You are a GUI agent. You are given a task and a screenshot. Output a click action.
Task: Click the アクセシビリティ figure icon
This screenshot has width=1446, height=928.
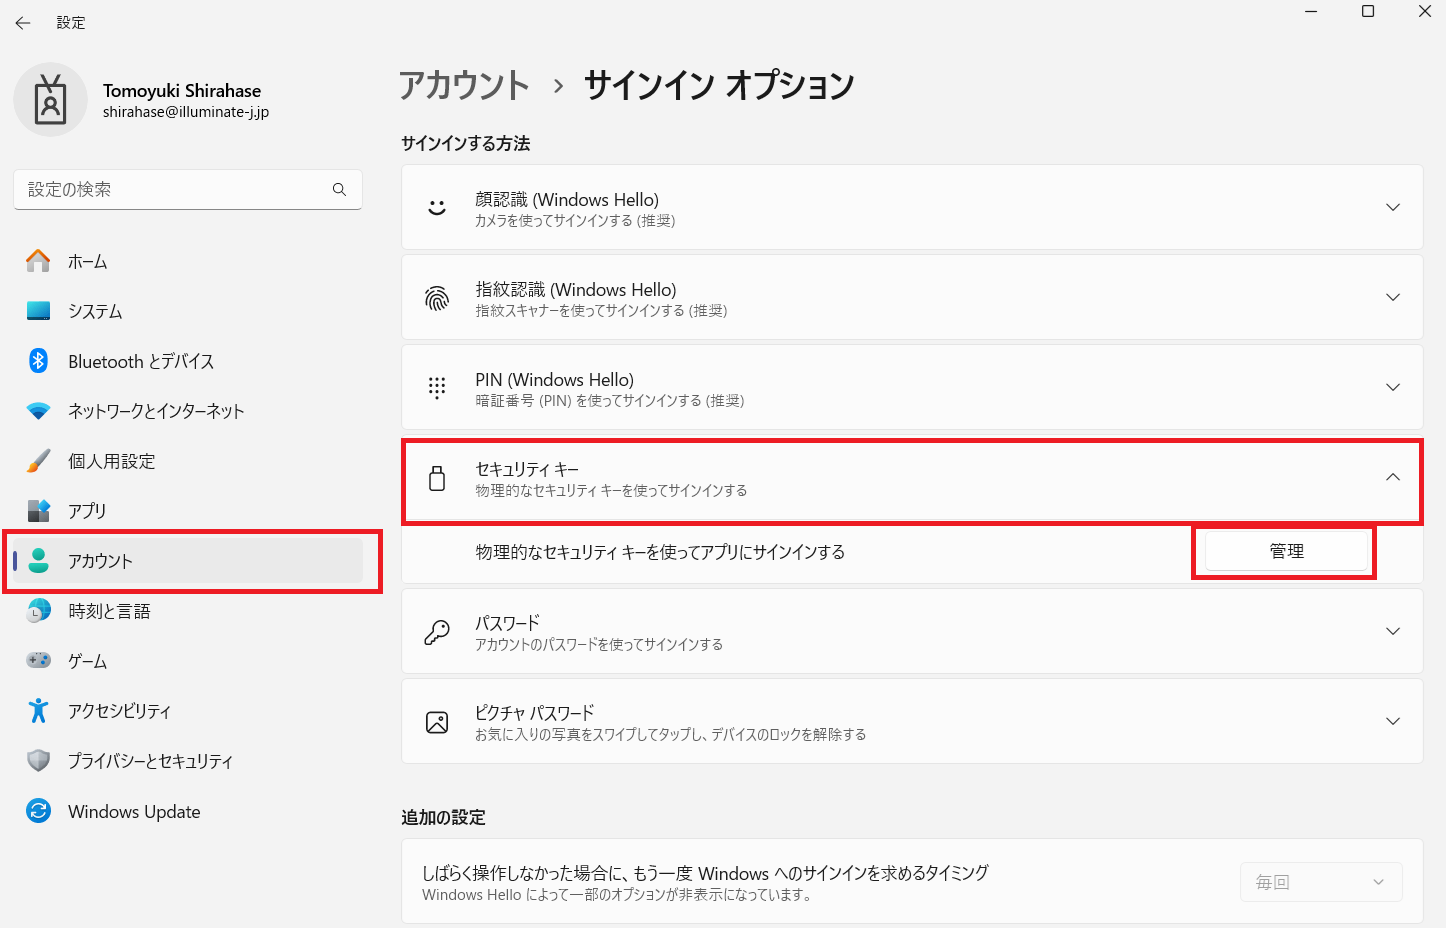point(38,711)
